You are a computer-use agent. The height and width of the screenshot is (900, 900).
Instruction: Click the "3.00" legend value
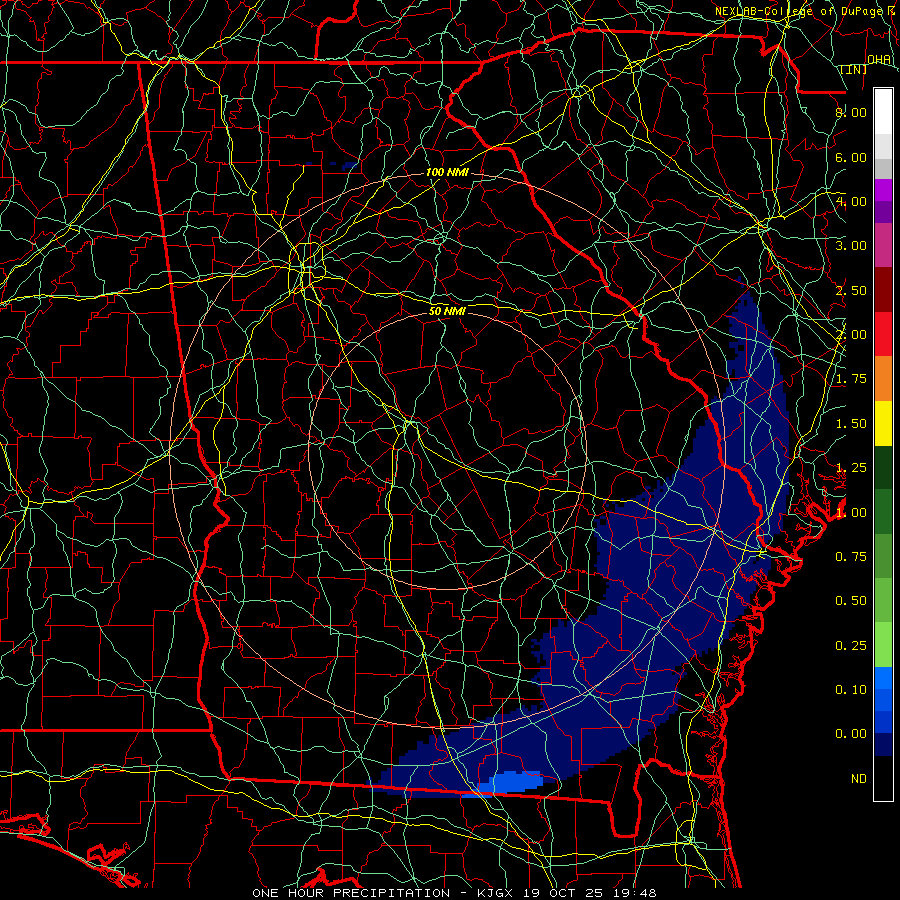click(851, 246)
